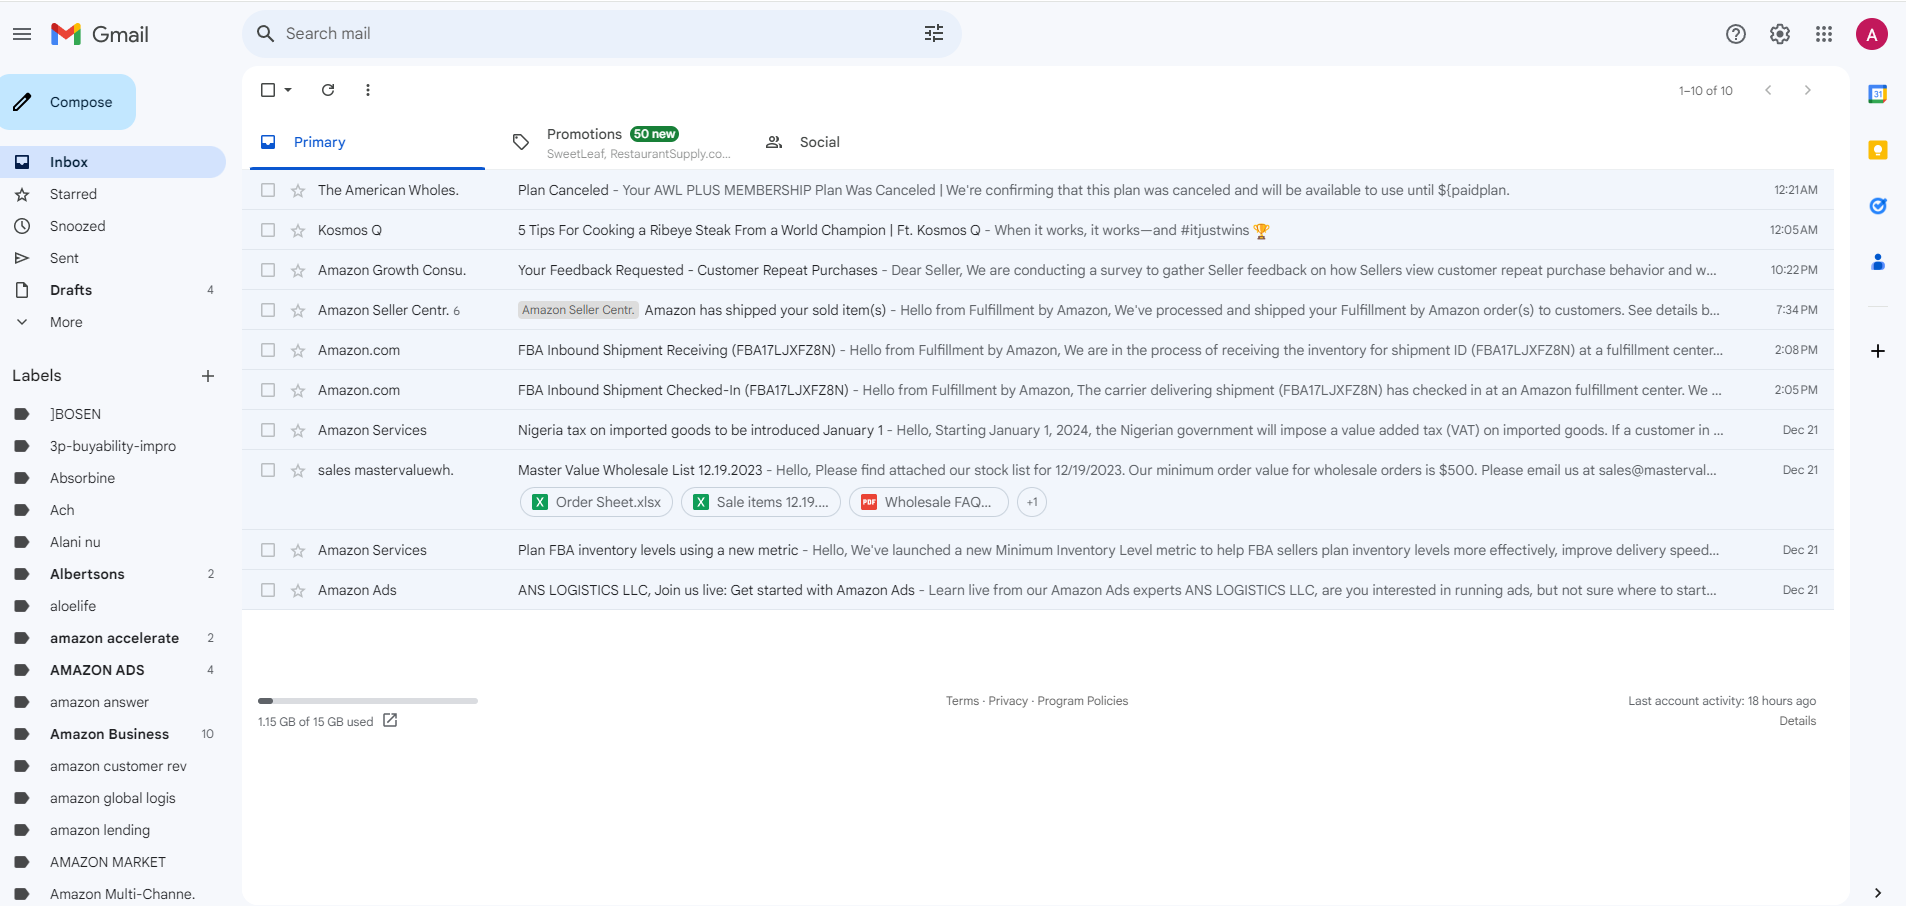Open the Settings gear icon
The width and height of the screenshot is (1906, 906).
click(1780, 34)
